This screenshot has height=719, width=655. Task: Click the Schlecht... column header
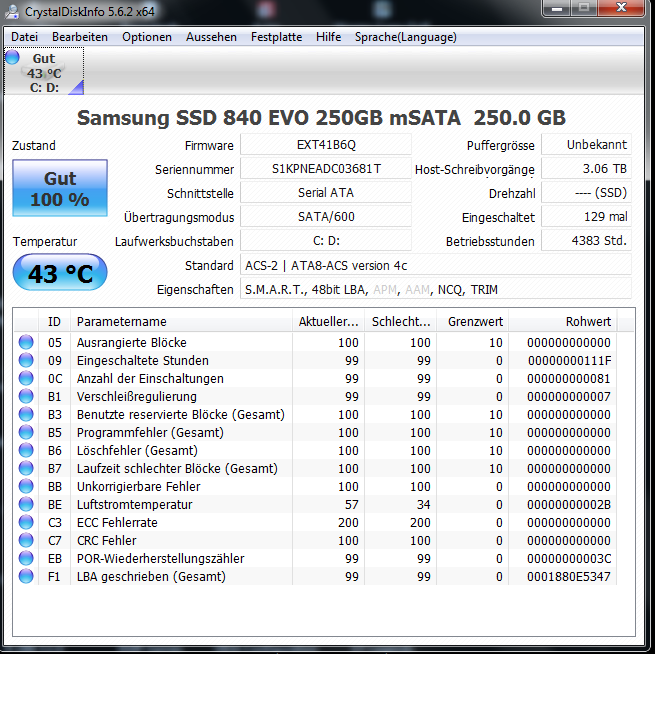[400, 321]
